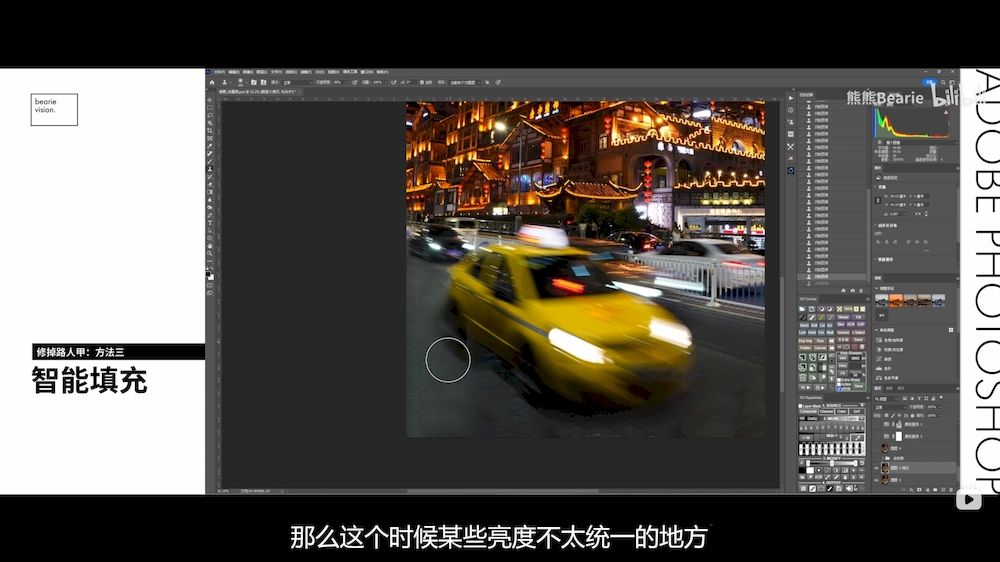Viewport: 1000px width, 562px height.
Task: Select the Rectangular Marquee tool
Action: [210, 108]
